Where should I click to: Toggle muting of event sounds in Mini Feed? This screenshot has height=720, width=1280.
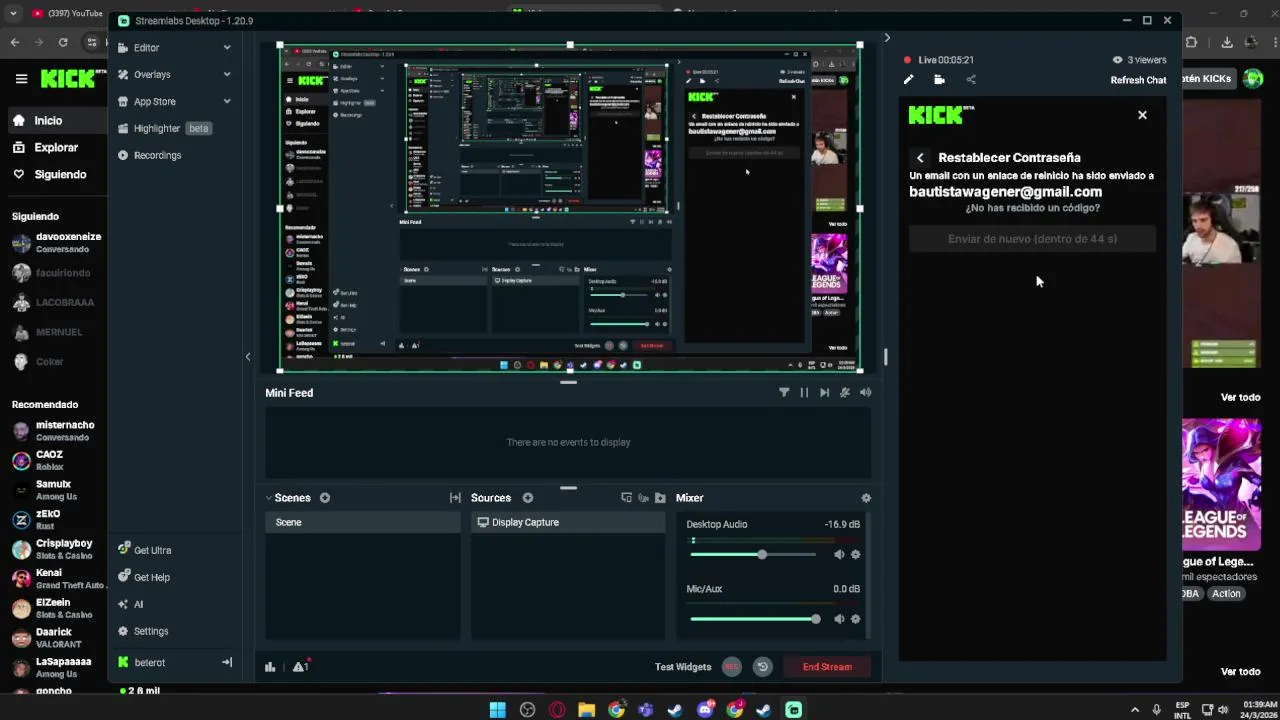coord(845,393)
